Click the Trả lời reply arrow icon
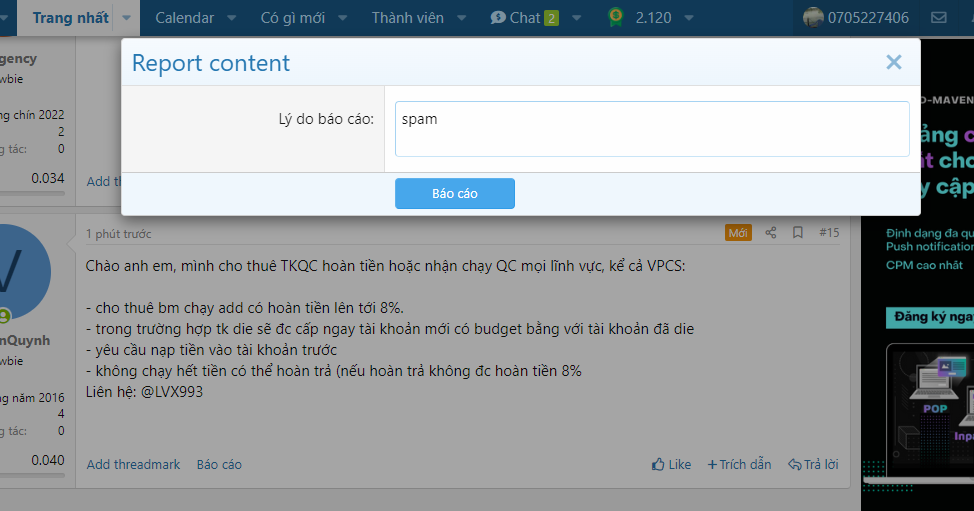This screenshot has width=974, height=511. [x=795, y=464]
